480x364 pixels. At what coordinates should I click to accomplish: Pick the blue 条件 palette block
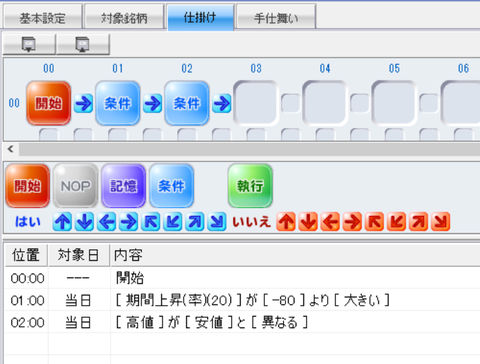coord(172,186)
